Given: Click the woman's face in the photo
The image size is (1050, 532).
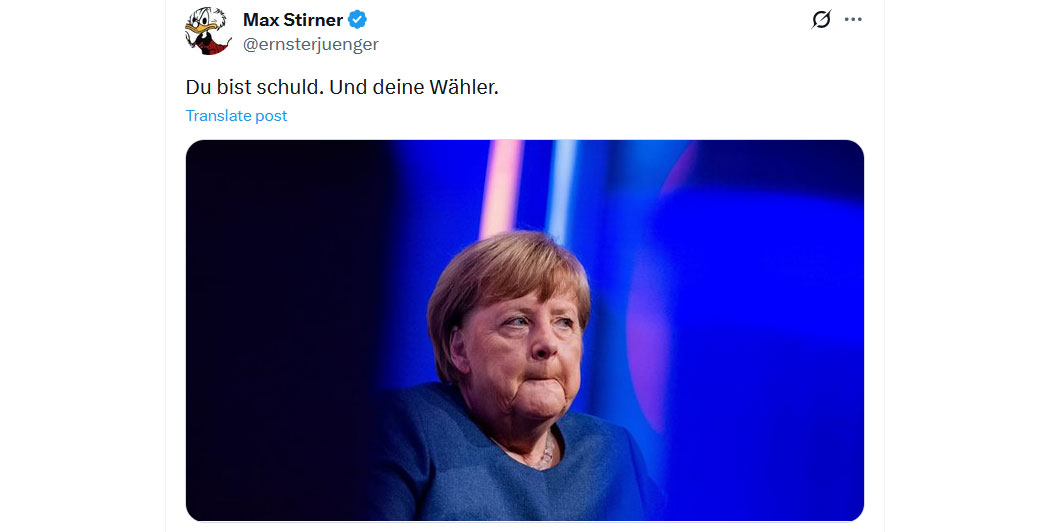Looking at the screenshot, I should [x=526, y=355].
